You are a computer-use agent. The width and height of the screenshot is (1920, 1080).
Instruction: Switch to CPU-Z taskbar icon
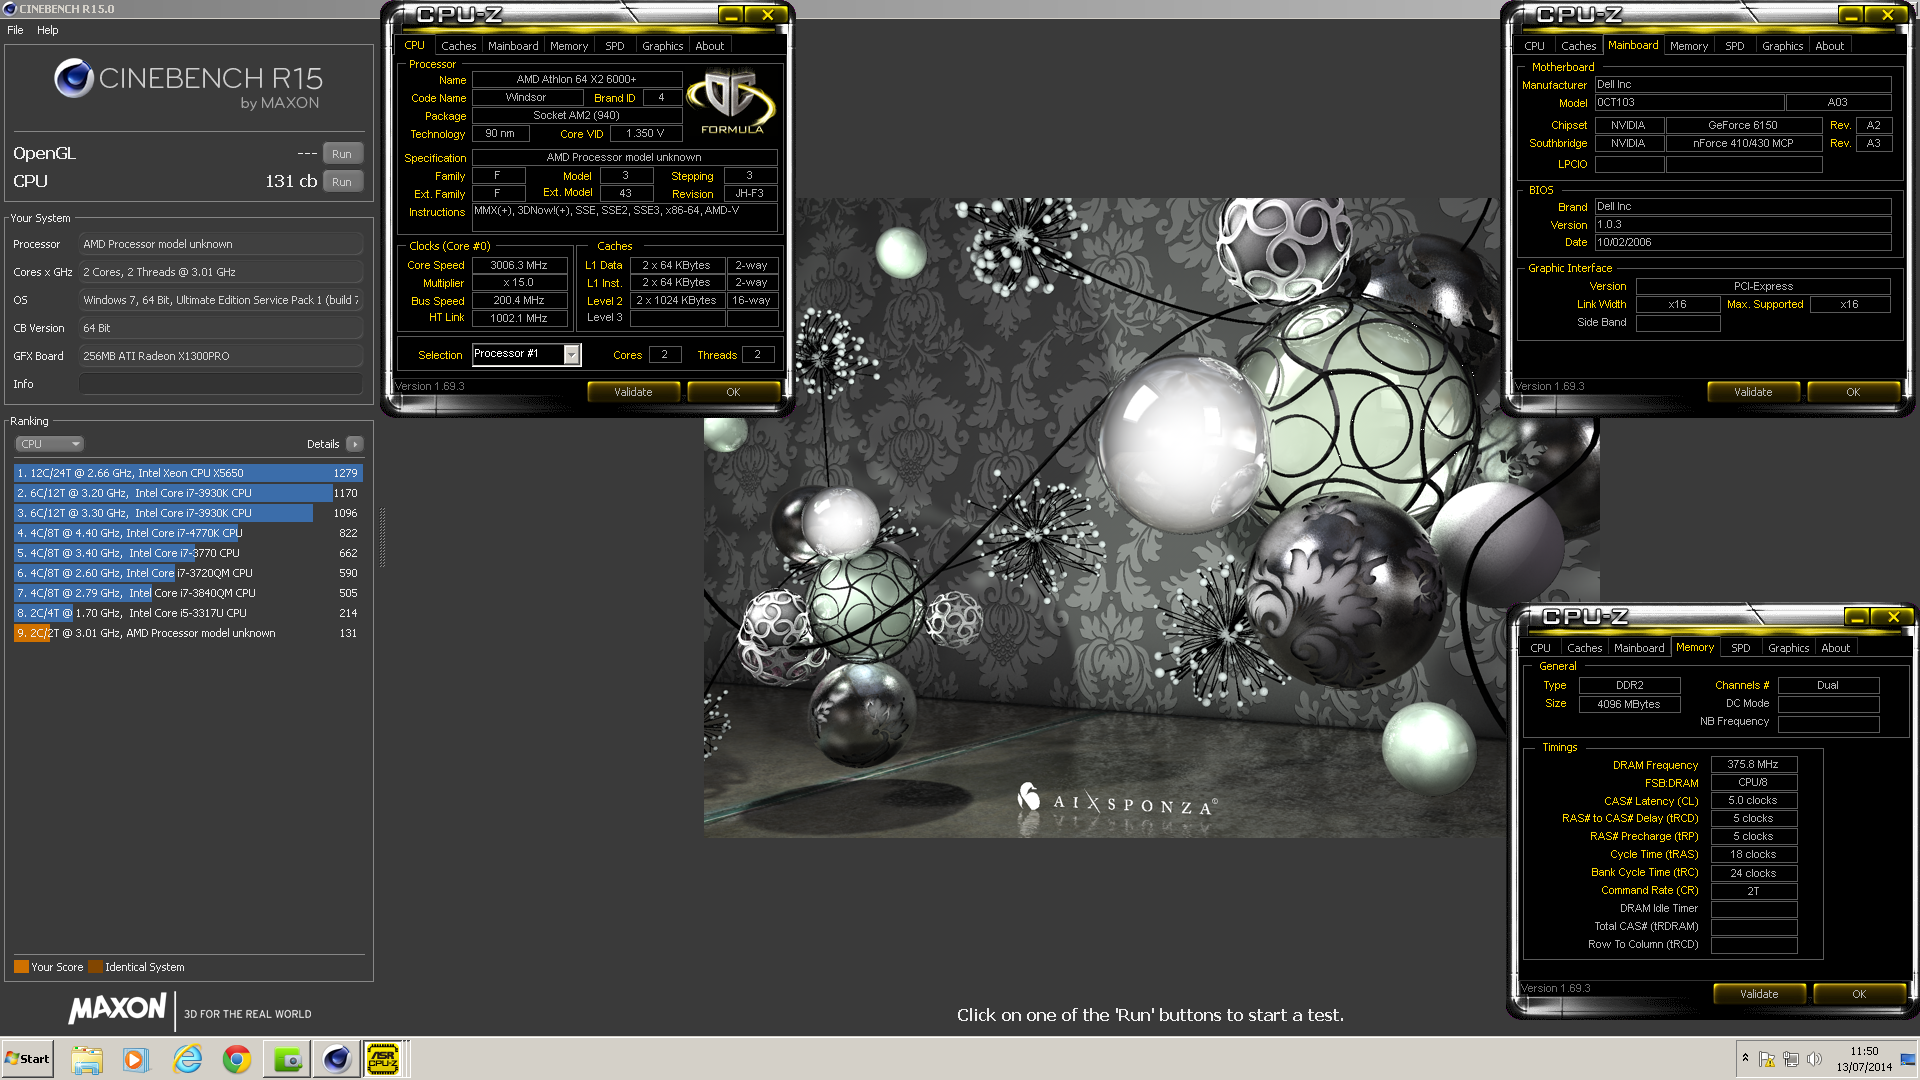(383, 1059)
